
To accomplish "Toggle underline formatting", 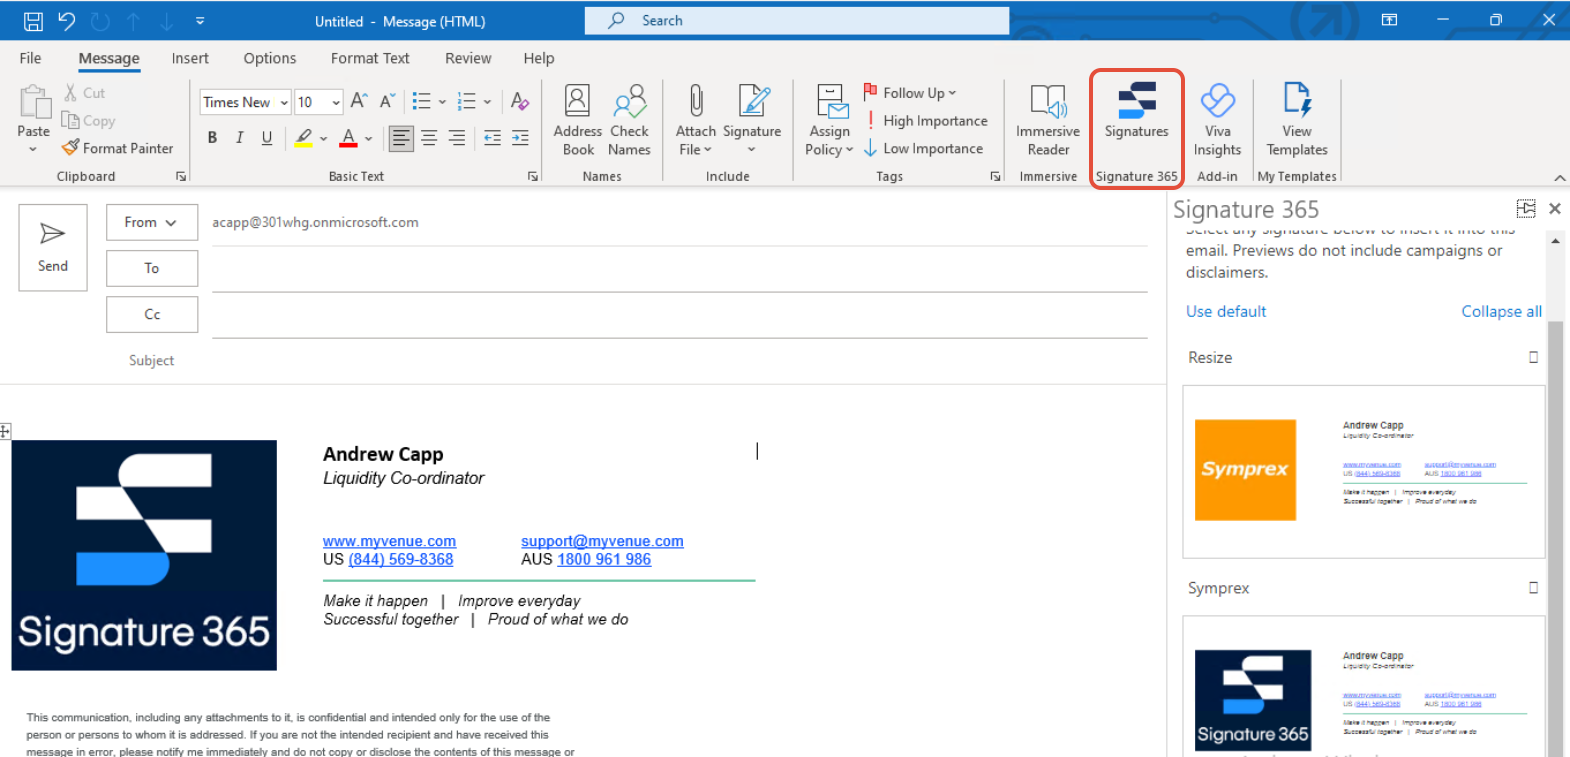I will pyautogui.click(x=267, y=138).
